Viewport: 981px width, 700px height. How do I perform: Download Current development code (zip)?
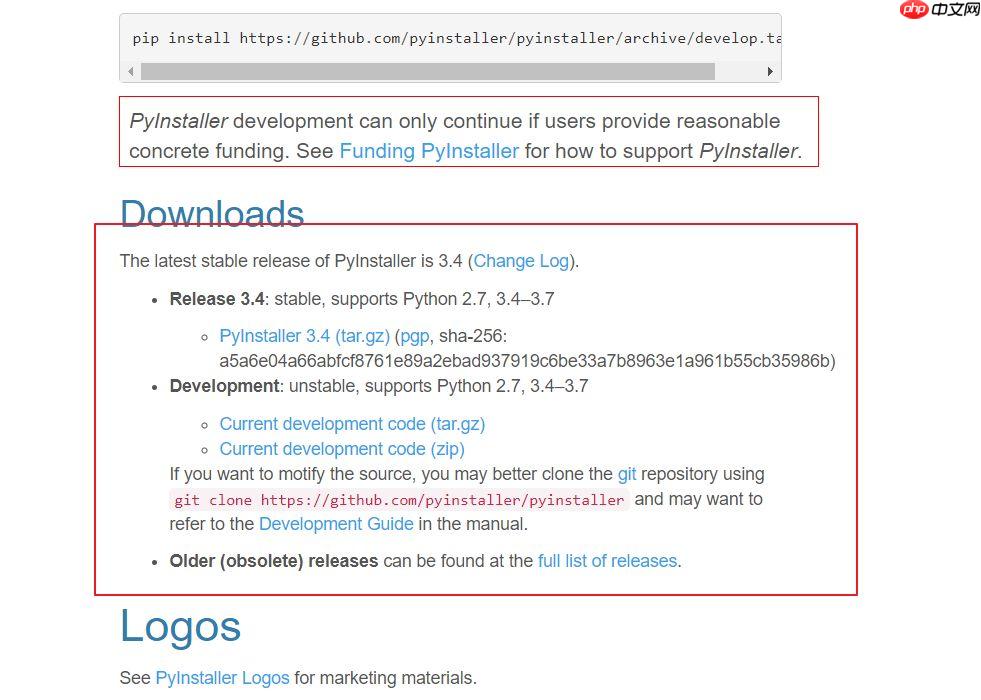[342, 449]
